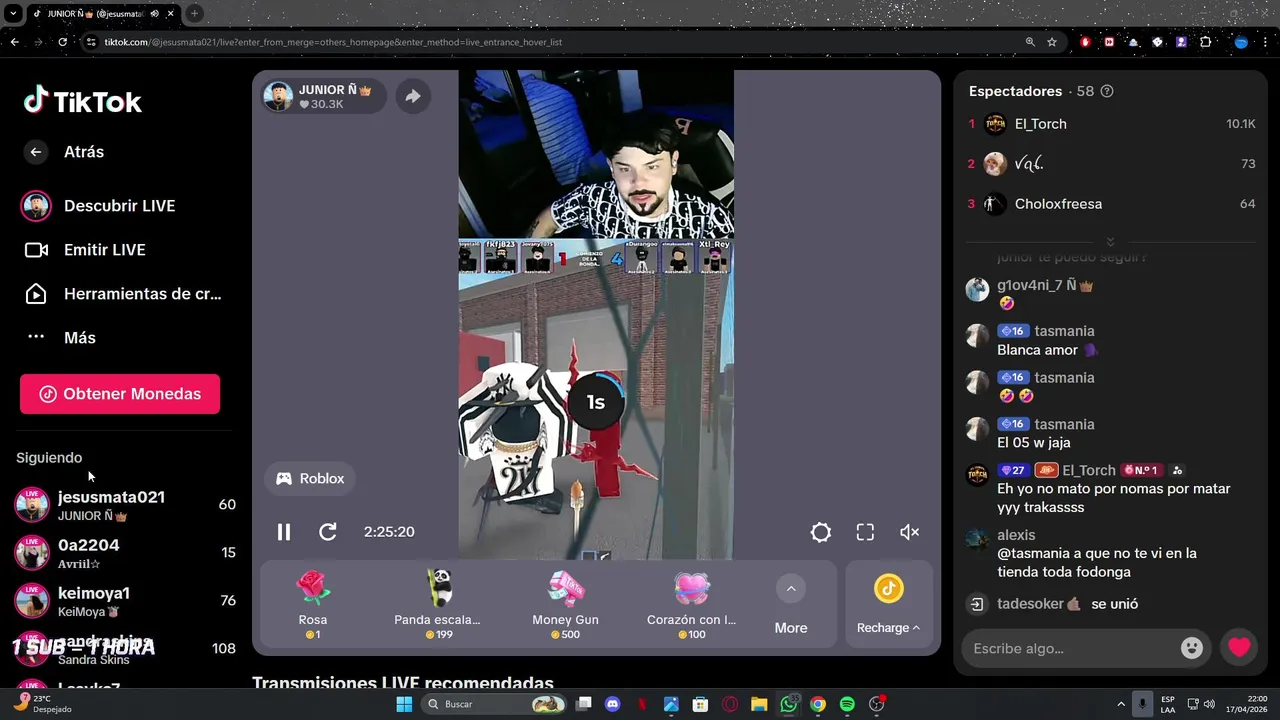The image size is (1280, 720).
Task: Open the browser extensions puzzle icon
Action: [x=1205, y=42]
